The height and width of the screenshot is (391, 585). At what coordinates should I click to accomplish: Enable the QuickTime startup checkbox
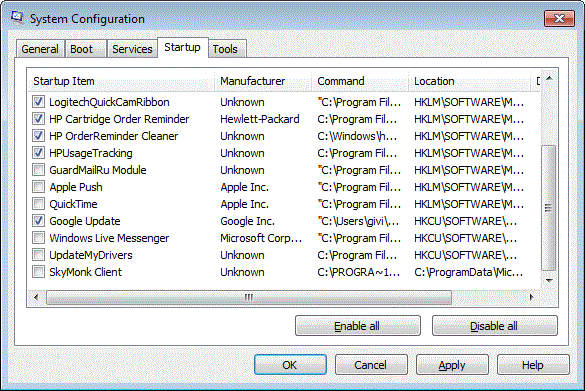point(38,204)
